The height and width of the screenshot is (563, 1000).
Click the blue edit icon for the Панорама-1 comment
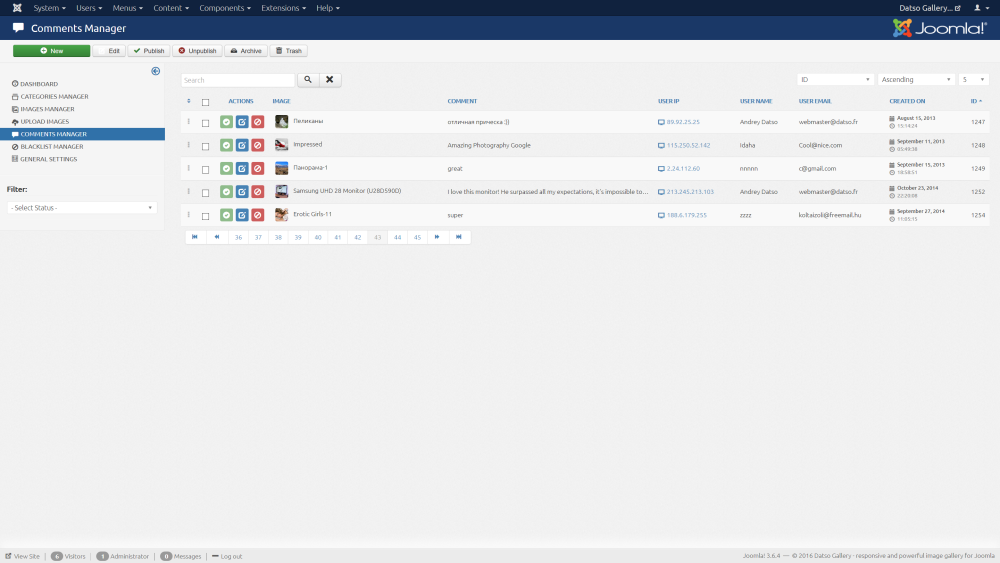click(242, 169)
